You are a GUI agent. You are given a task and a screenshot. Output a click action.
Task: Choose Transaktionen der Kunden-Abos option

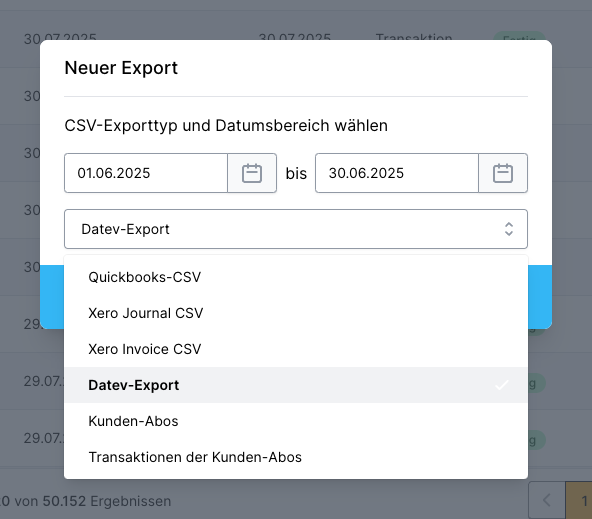tap(296, 457)
